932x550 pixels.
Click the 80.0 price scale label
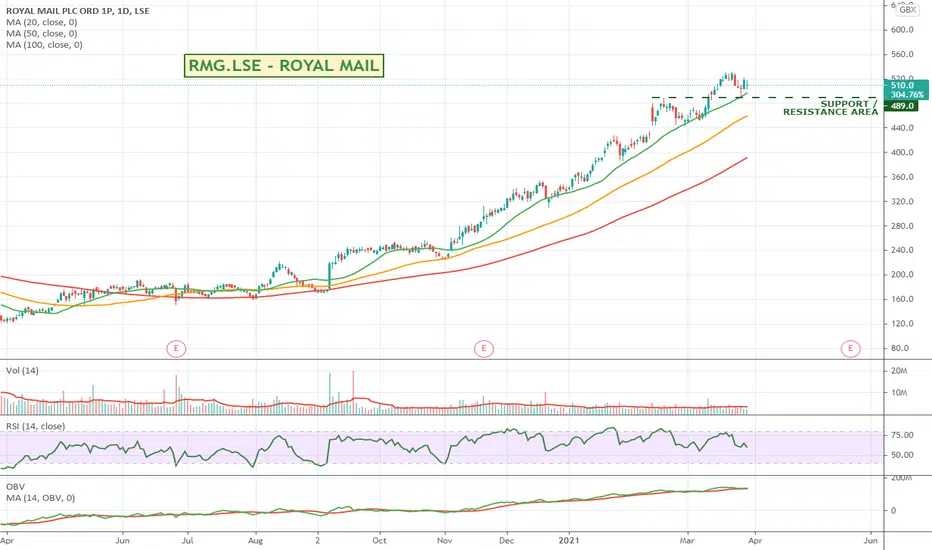click(902, 348)
